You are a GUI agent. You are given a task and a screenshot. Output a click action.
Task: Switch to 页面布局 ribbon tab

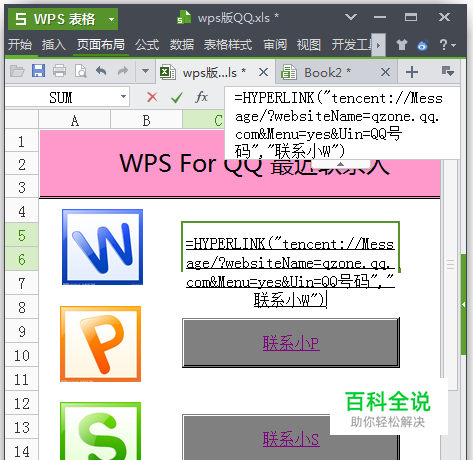101,45
